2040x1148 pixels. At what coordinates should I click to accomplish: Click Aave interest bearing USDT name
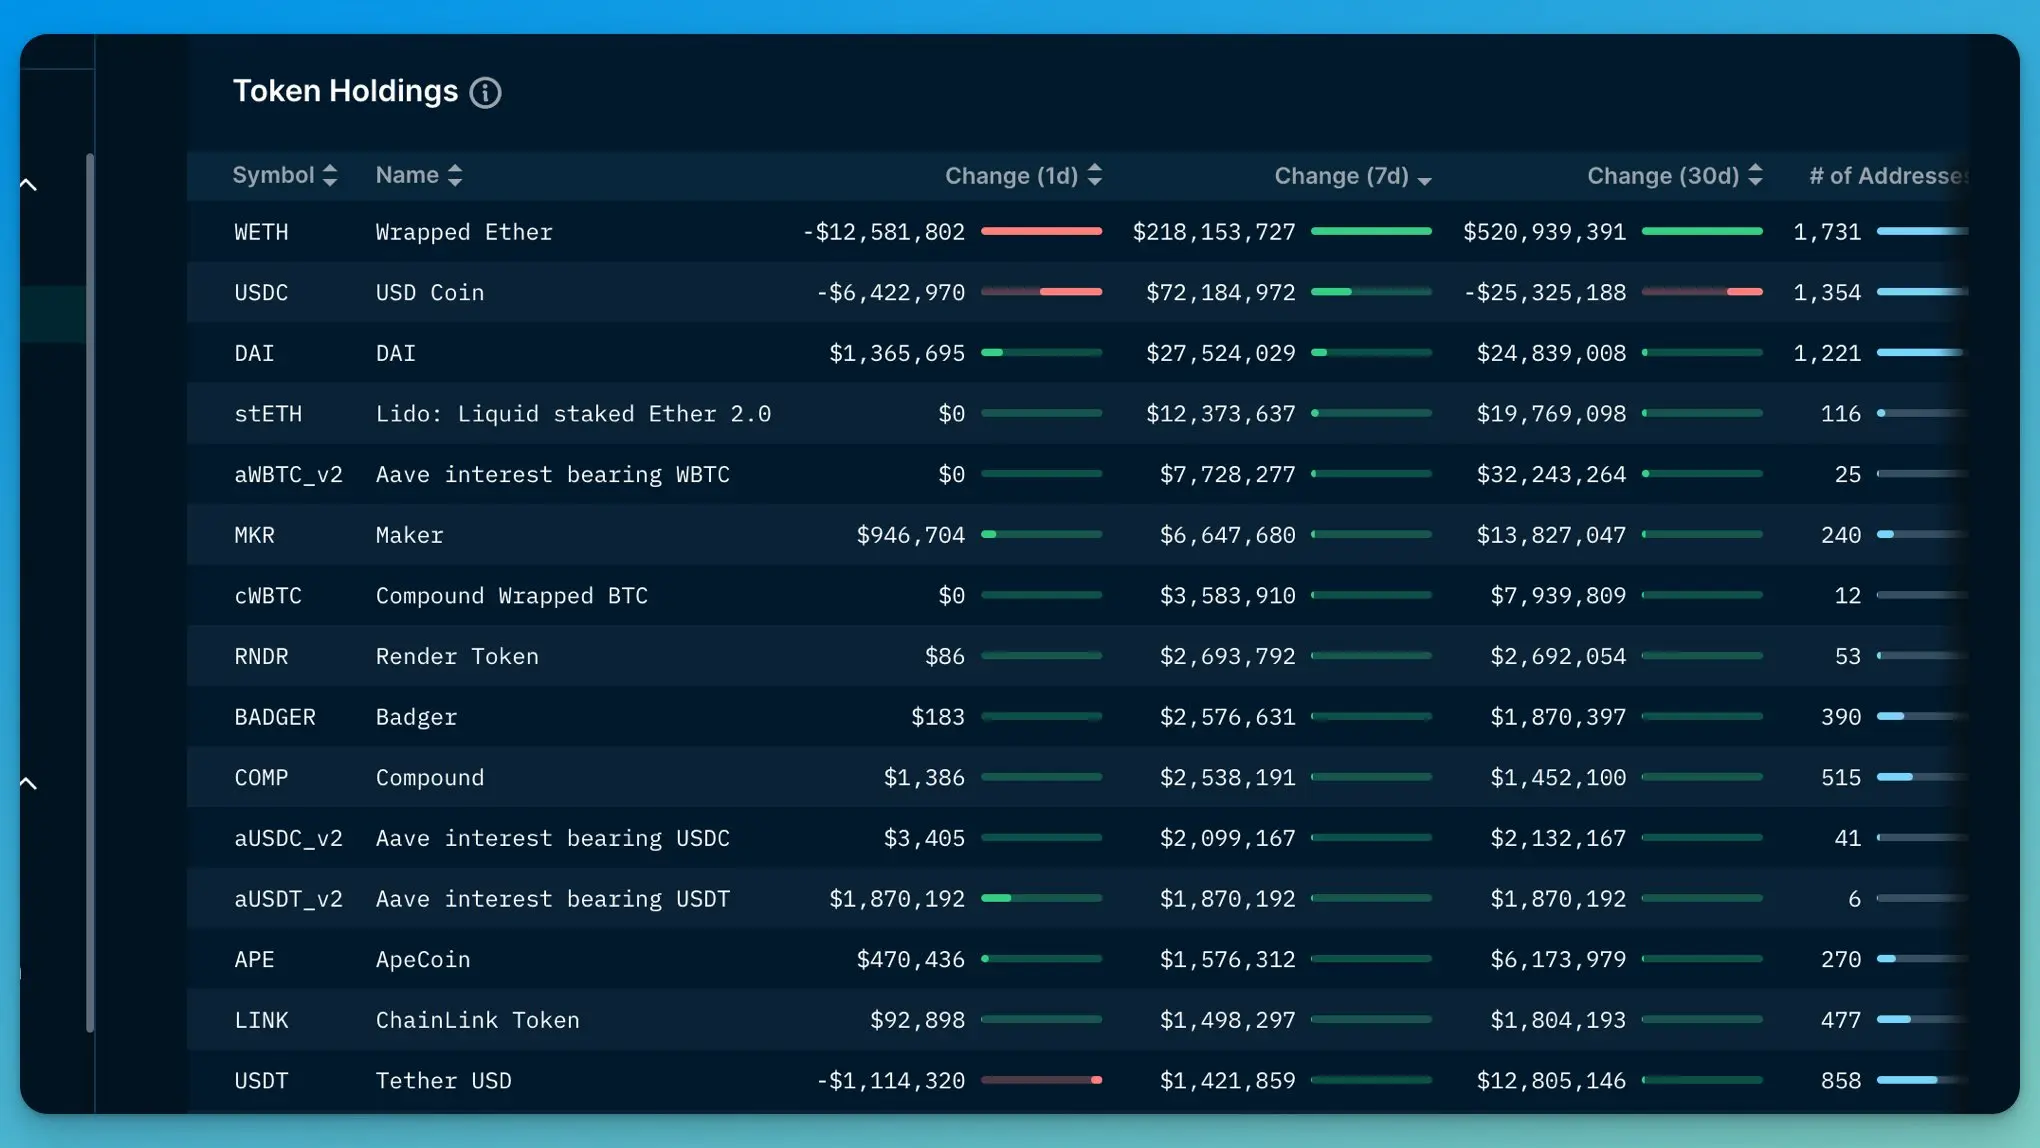point(553,900)
